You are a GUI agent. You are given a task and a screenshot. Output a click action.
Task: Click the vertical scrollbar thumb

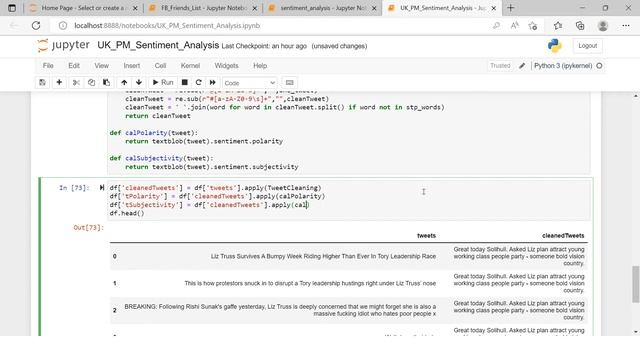click(636, 284)
